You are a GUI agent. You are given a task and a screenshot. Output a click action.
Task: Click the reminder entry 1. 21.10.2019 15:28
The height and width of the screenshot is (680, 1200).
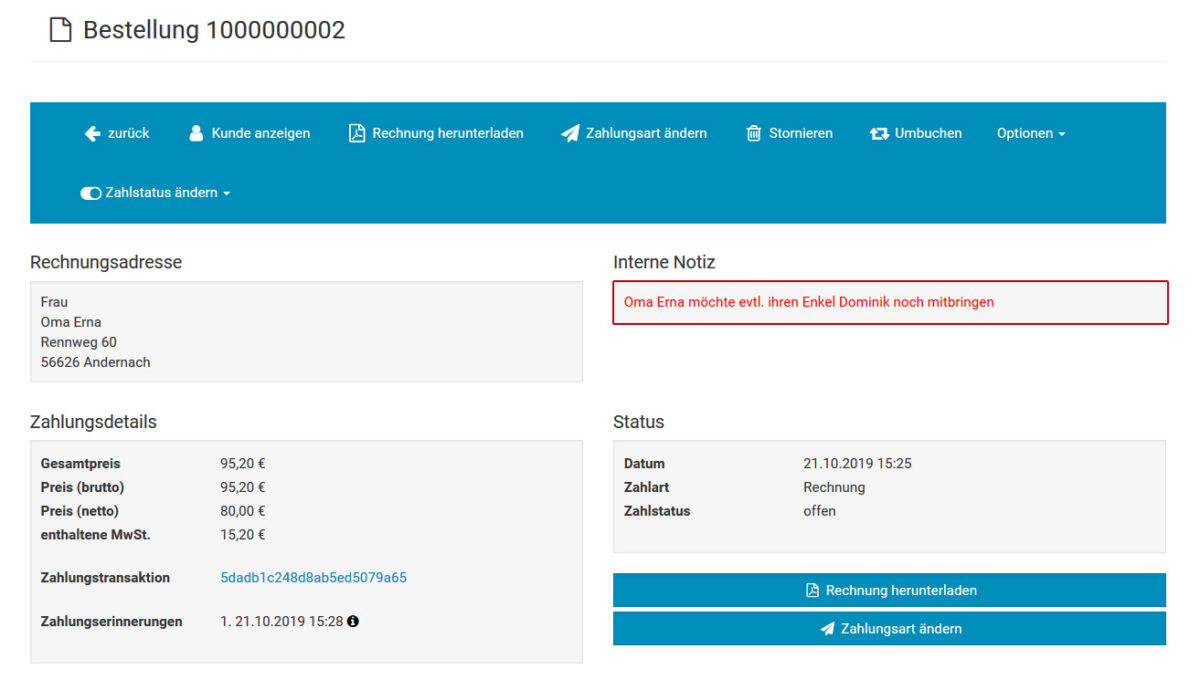(282, 621)
